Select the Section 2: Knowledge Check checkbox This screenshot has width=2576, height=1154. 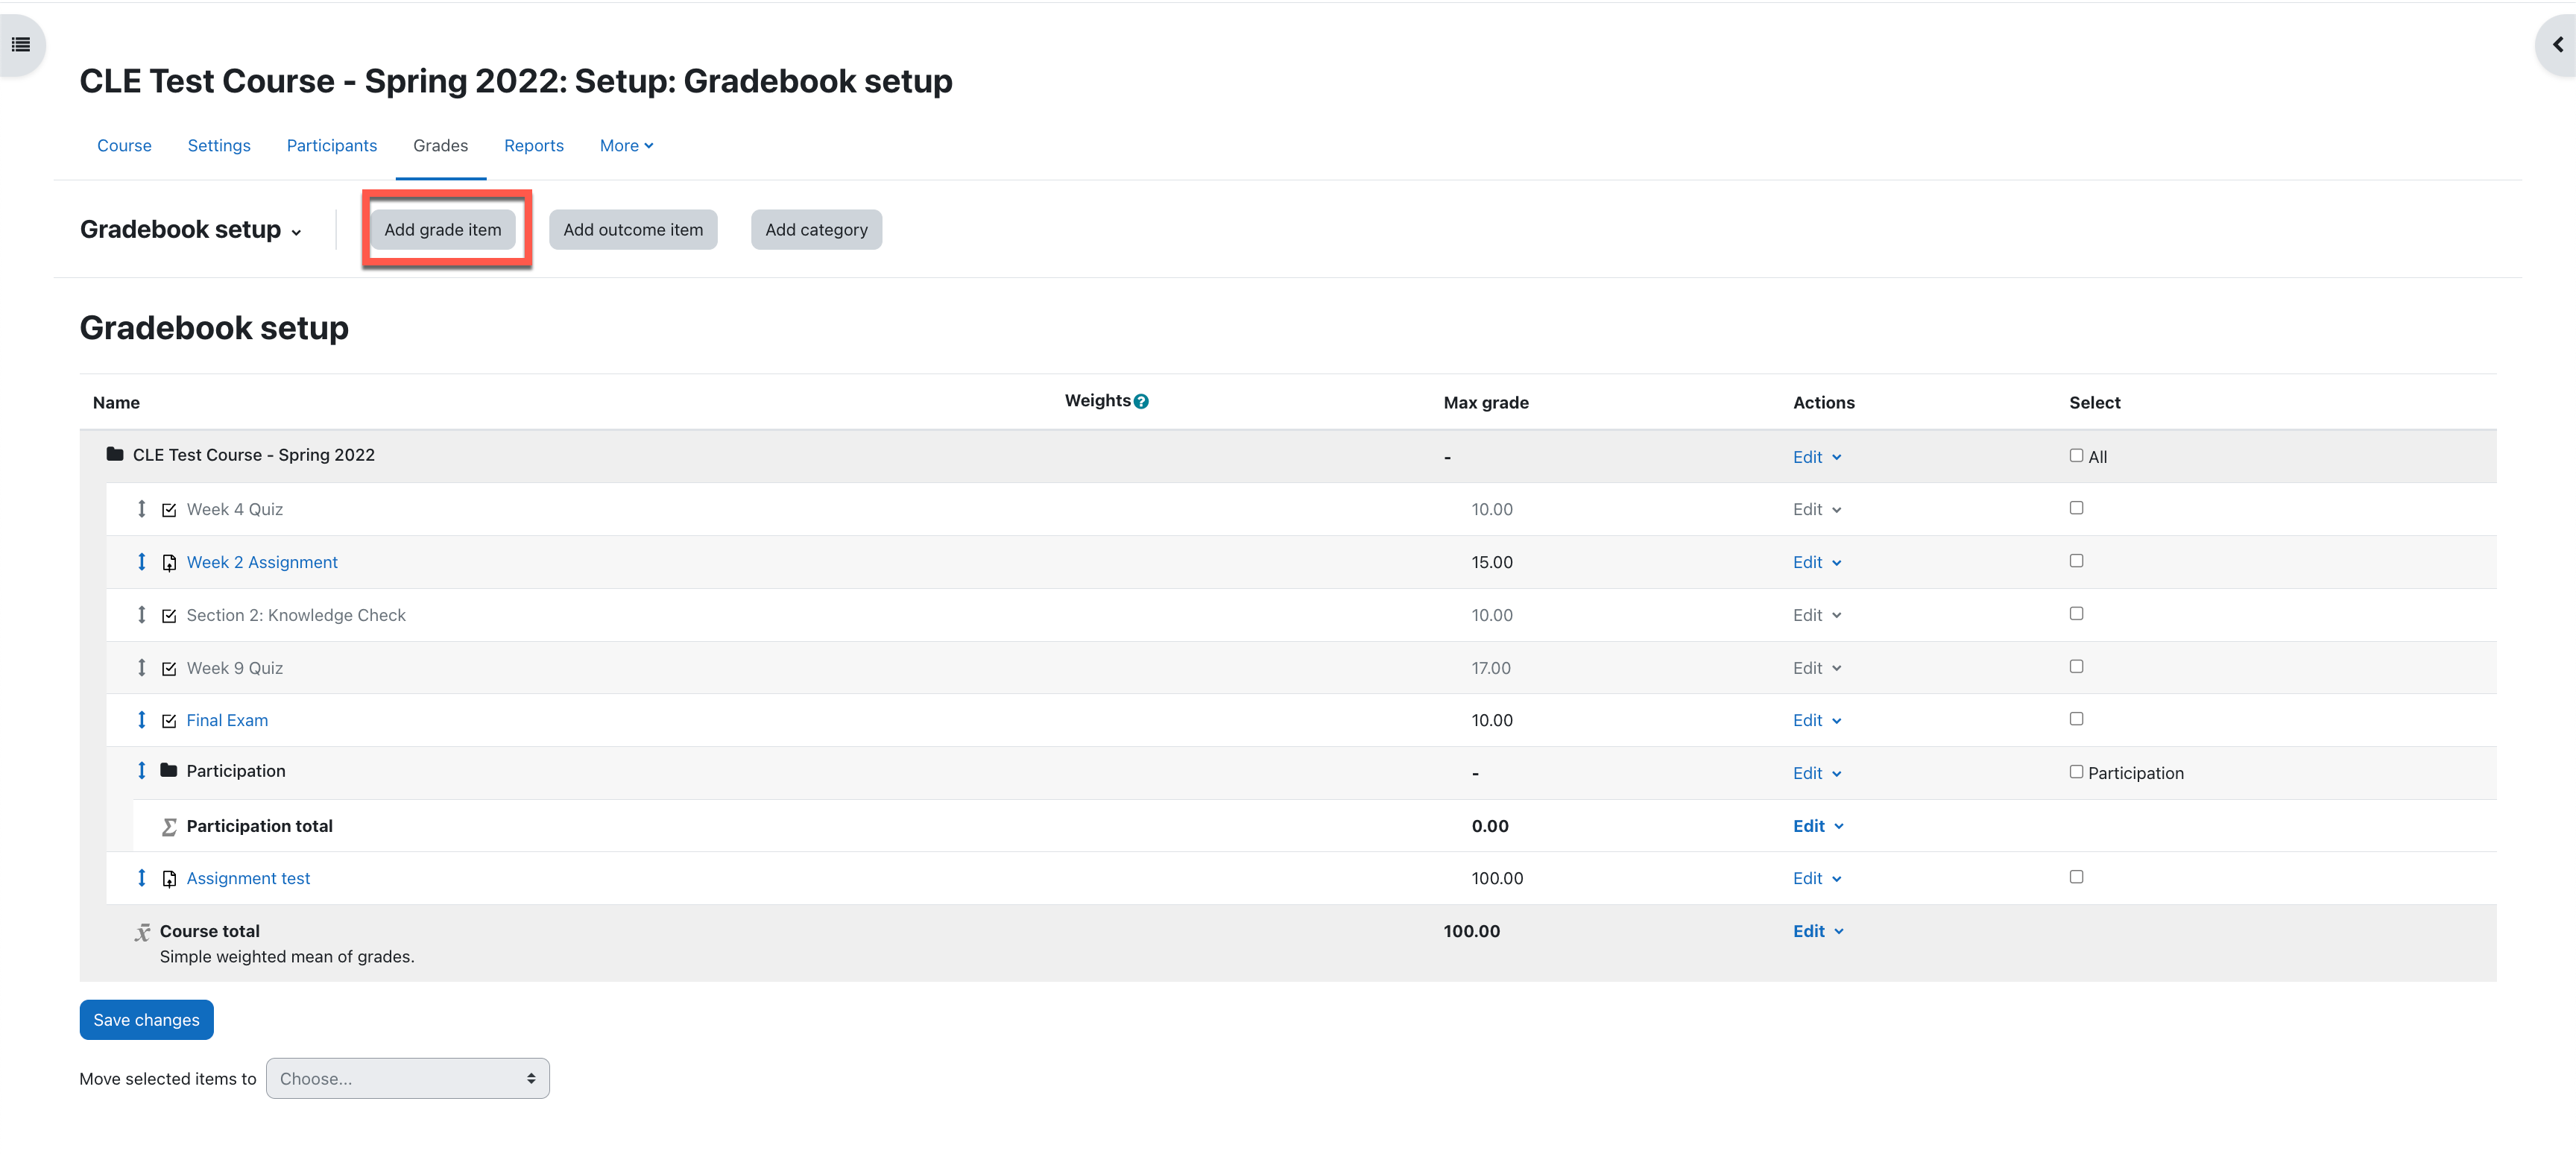click(2077, 614)
